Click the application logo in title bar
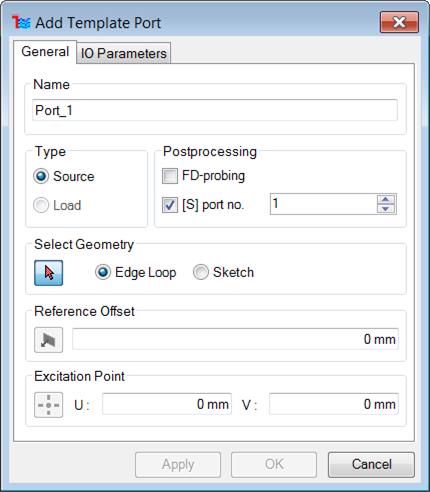 pyautogui.click(x=21, y=23)
